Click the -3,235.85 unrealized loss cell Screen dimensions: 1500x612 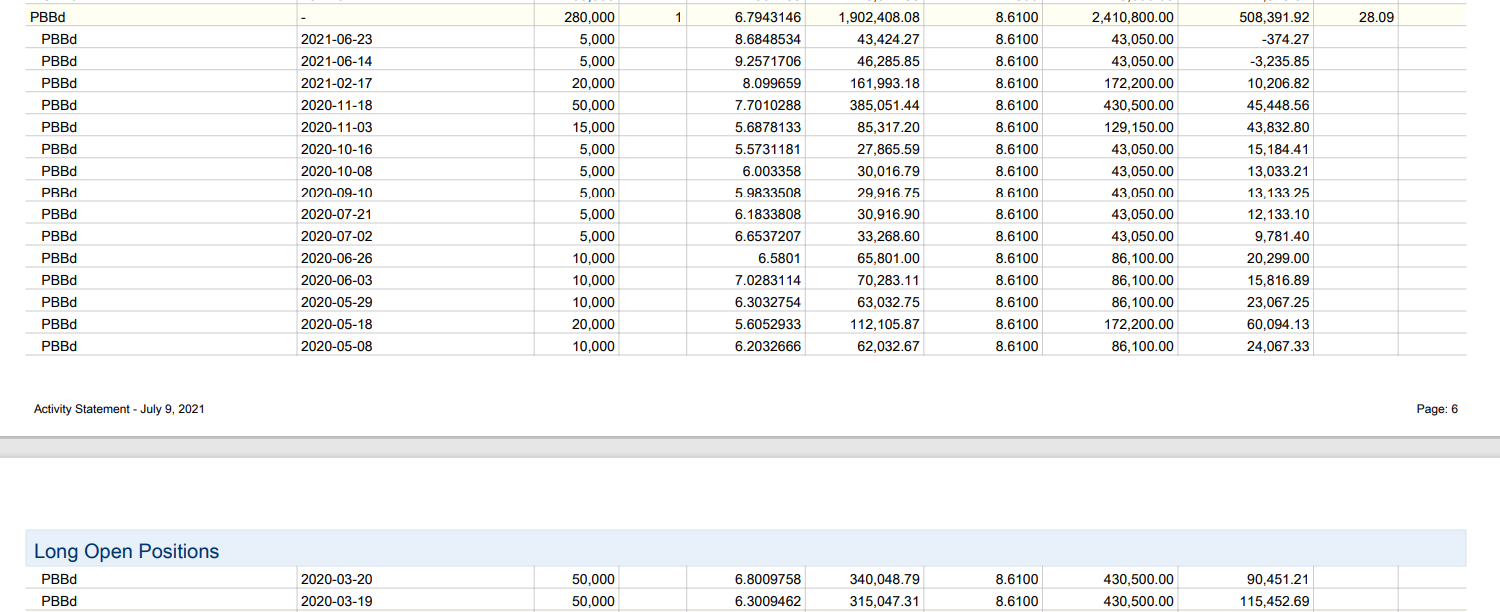(x=1282, y=61)
